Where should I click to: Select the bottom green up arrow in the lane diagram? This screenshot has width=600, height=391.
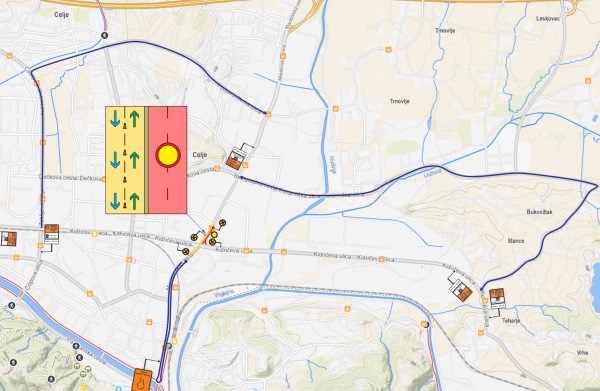(x=134, y=201)
